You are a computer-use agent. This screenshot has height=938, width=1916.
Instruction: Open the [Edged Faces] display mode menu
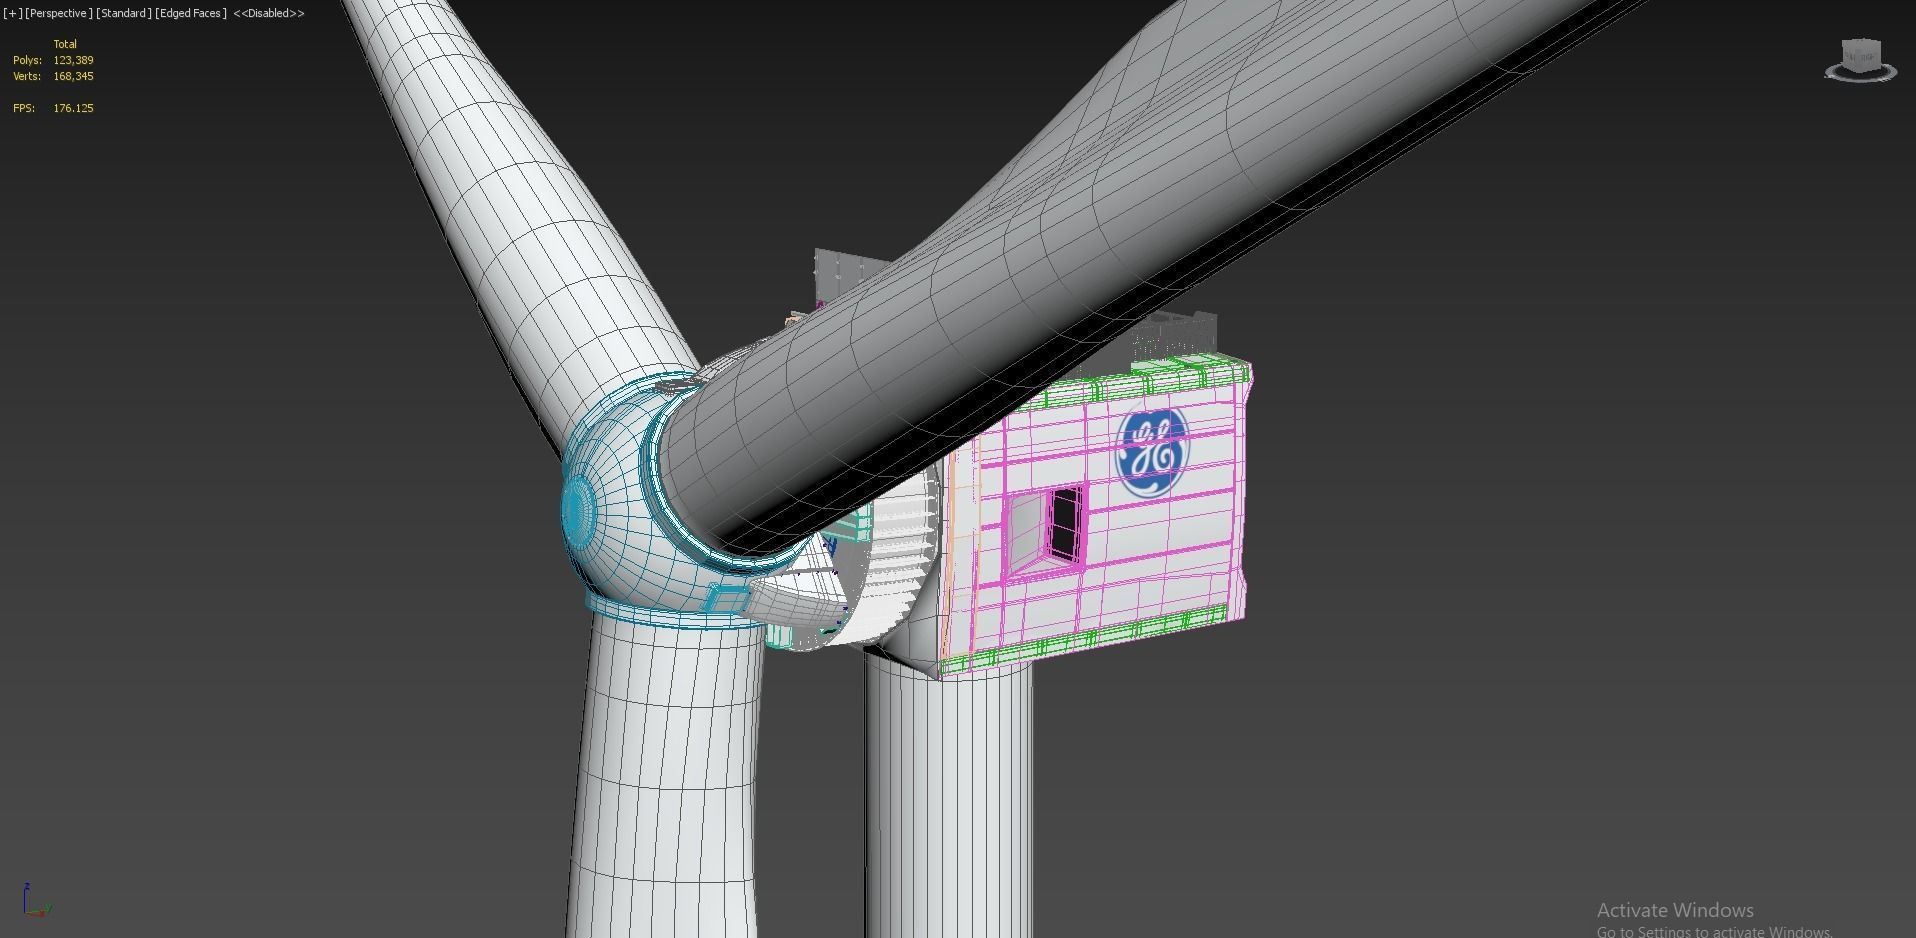click(191, 13)
